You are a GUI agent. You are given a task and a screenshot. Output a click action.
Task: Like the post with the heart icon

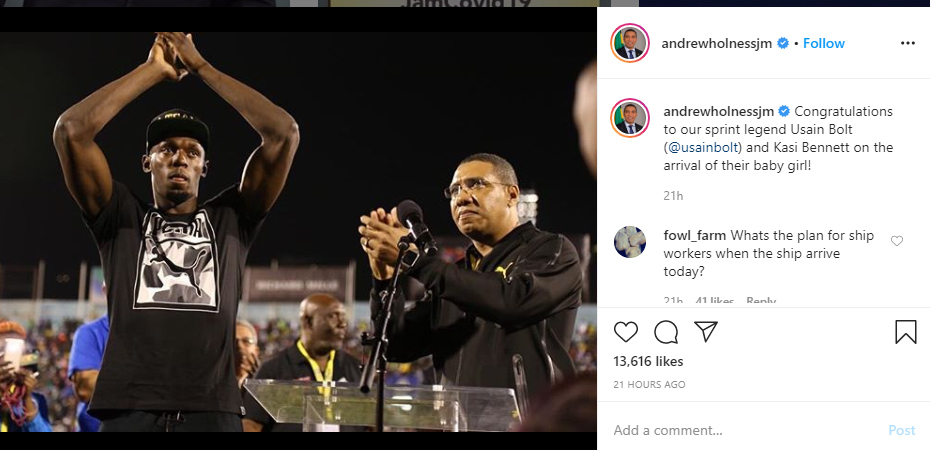click(x=626, y=332)
